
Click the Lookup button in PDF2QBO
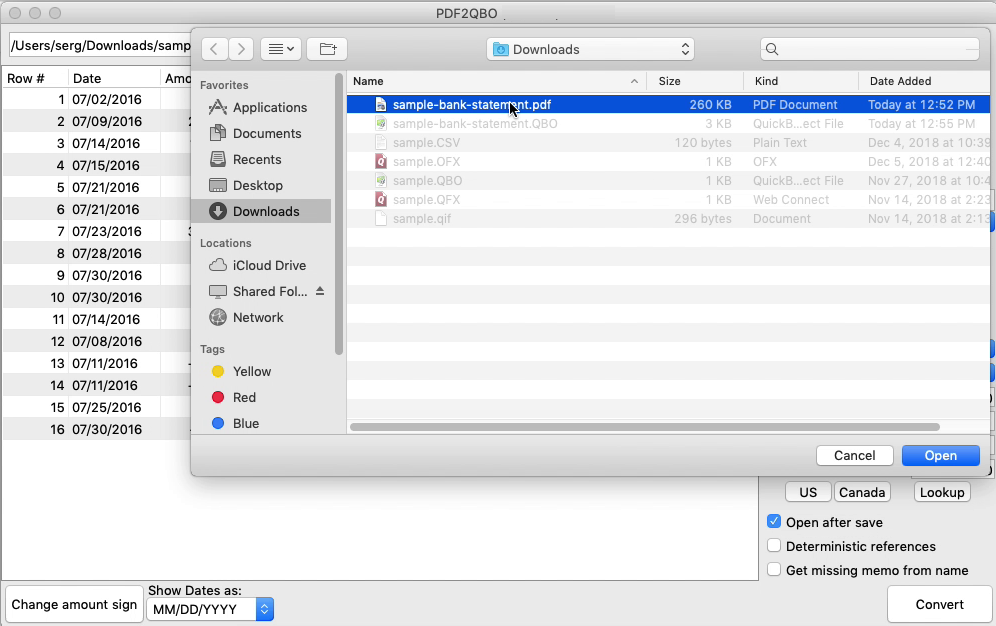(942, 492)
